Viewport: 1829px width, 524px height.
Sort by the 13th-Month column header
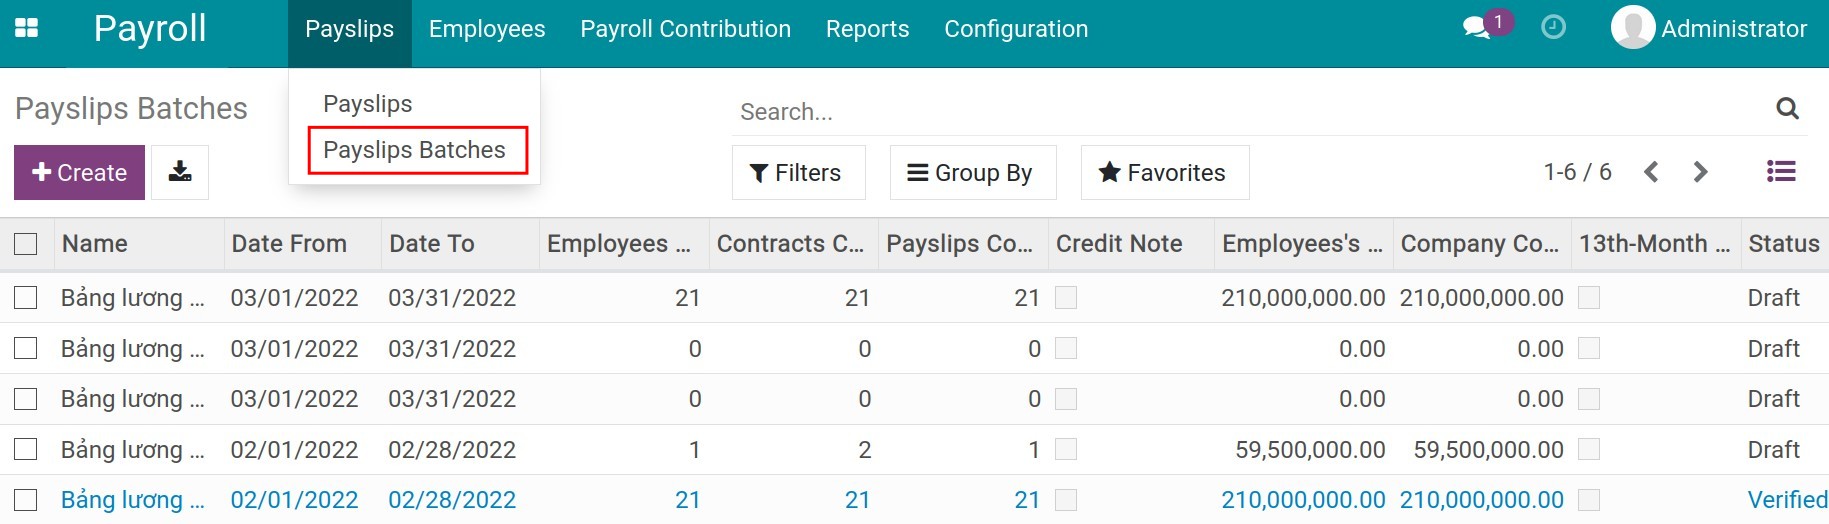point(1654,244)
